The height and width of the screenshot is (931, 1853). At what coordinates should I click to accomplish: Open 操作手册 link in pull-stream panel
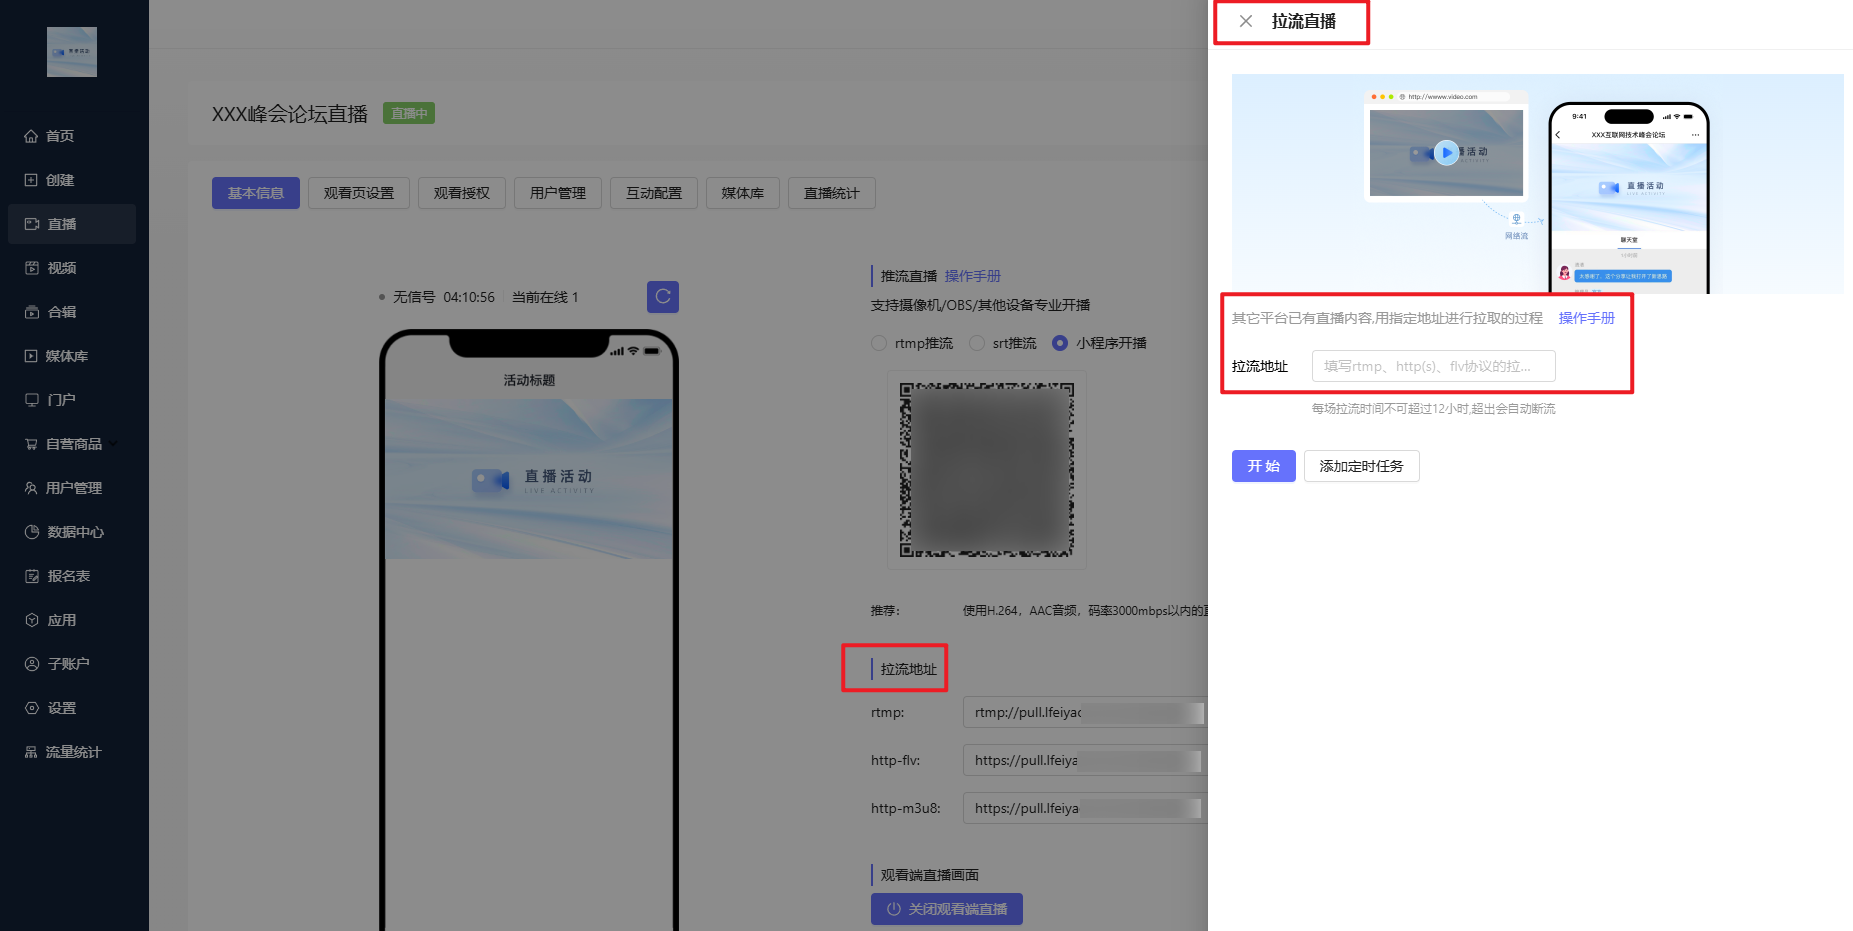click(1586, 318)
